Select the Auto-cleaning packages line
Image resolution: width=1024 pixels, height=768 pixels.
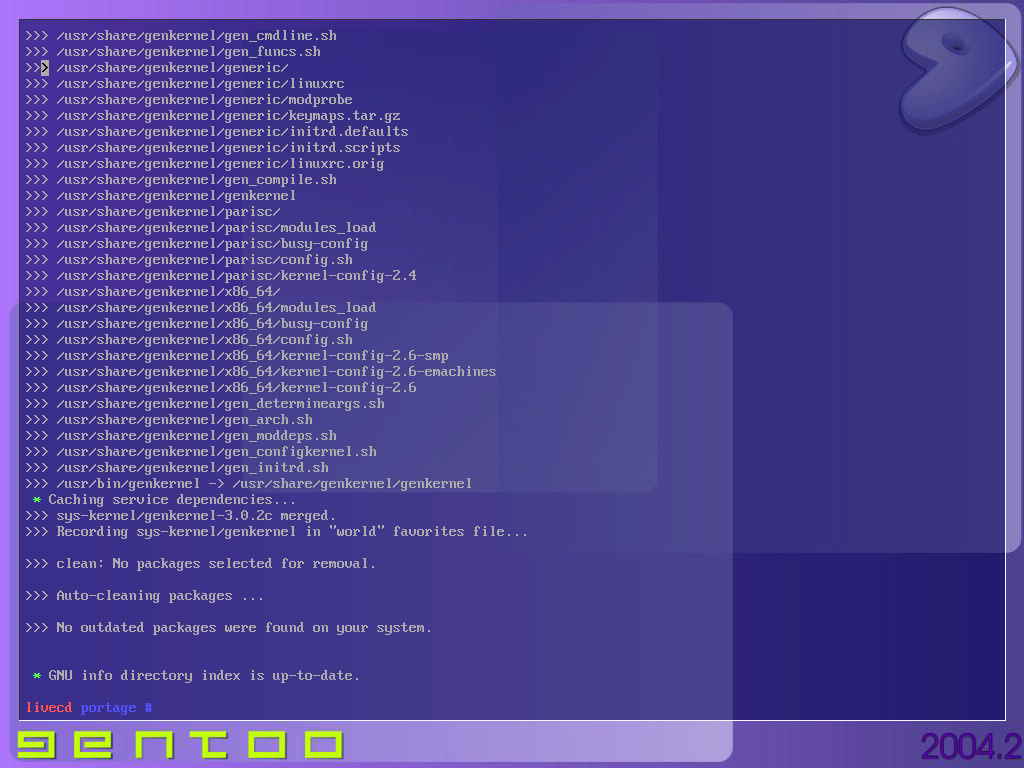tap(144, 596)
